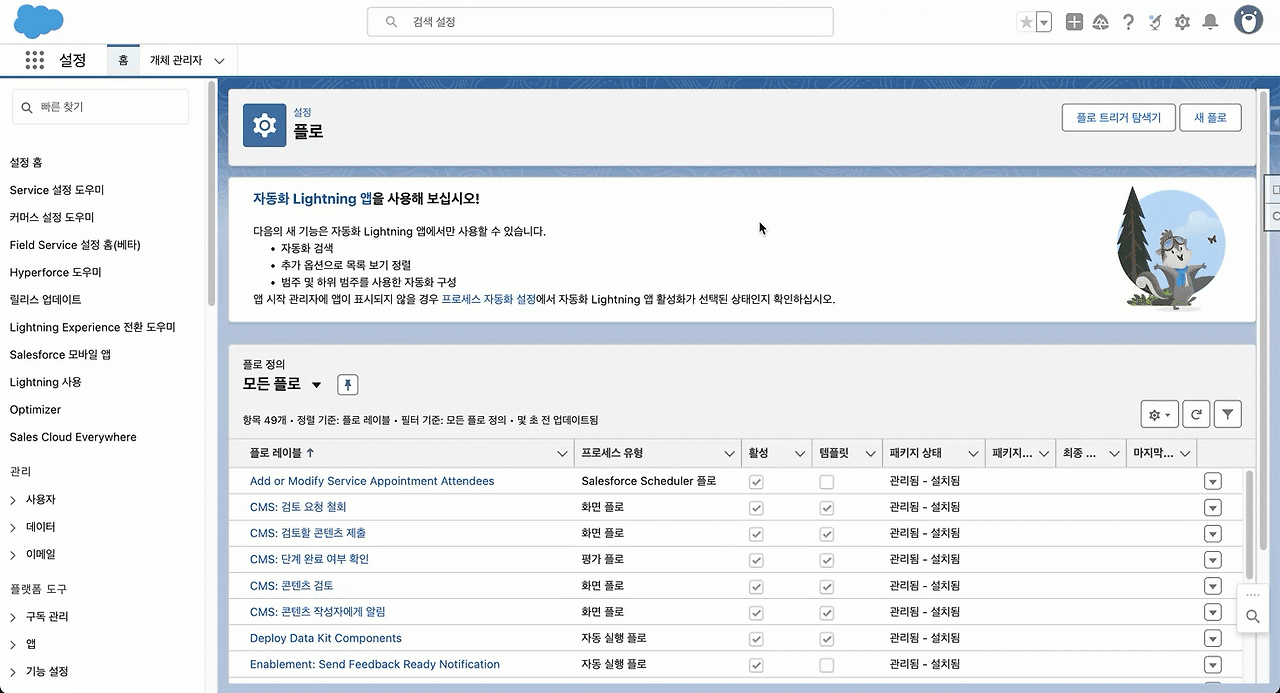Select the 개체 관리자 tab

coord(176,60)
